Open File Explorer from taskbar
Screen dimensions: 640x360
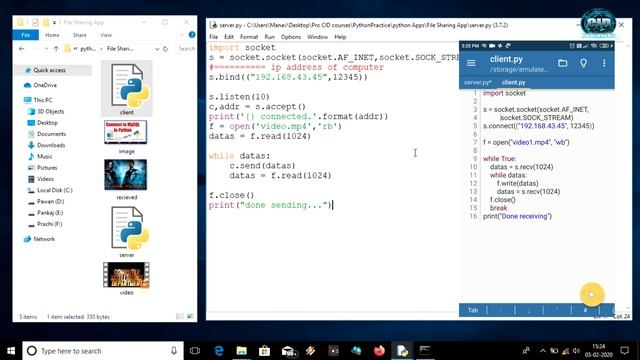pos(241,351)
